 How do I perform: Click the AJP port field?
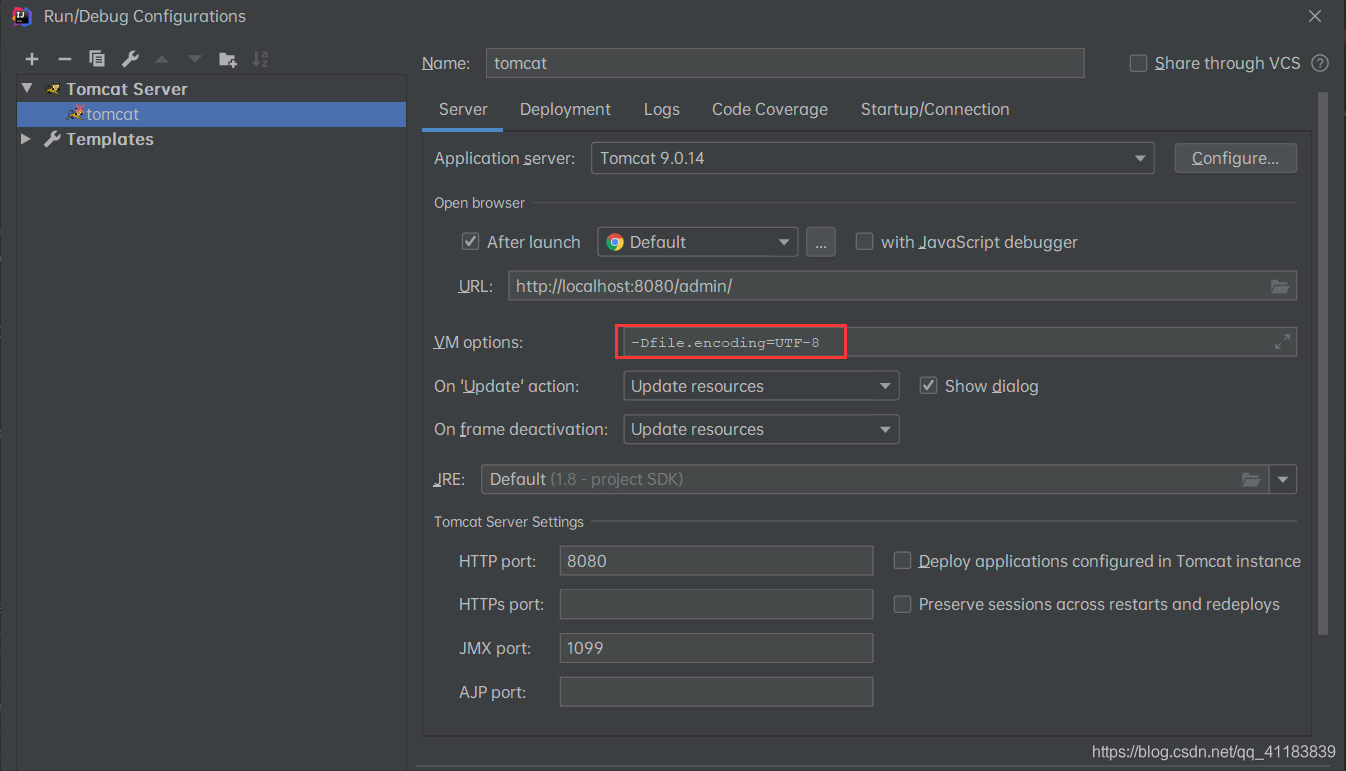716,691
